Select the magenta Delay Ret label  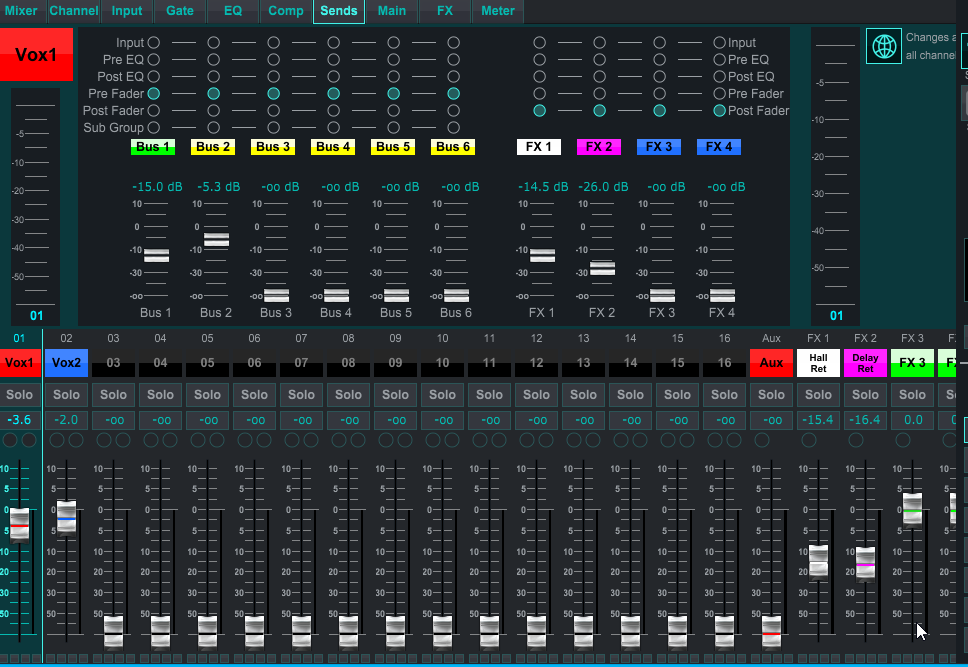[865, 362]
